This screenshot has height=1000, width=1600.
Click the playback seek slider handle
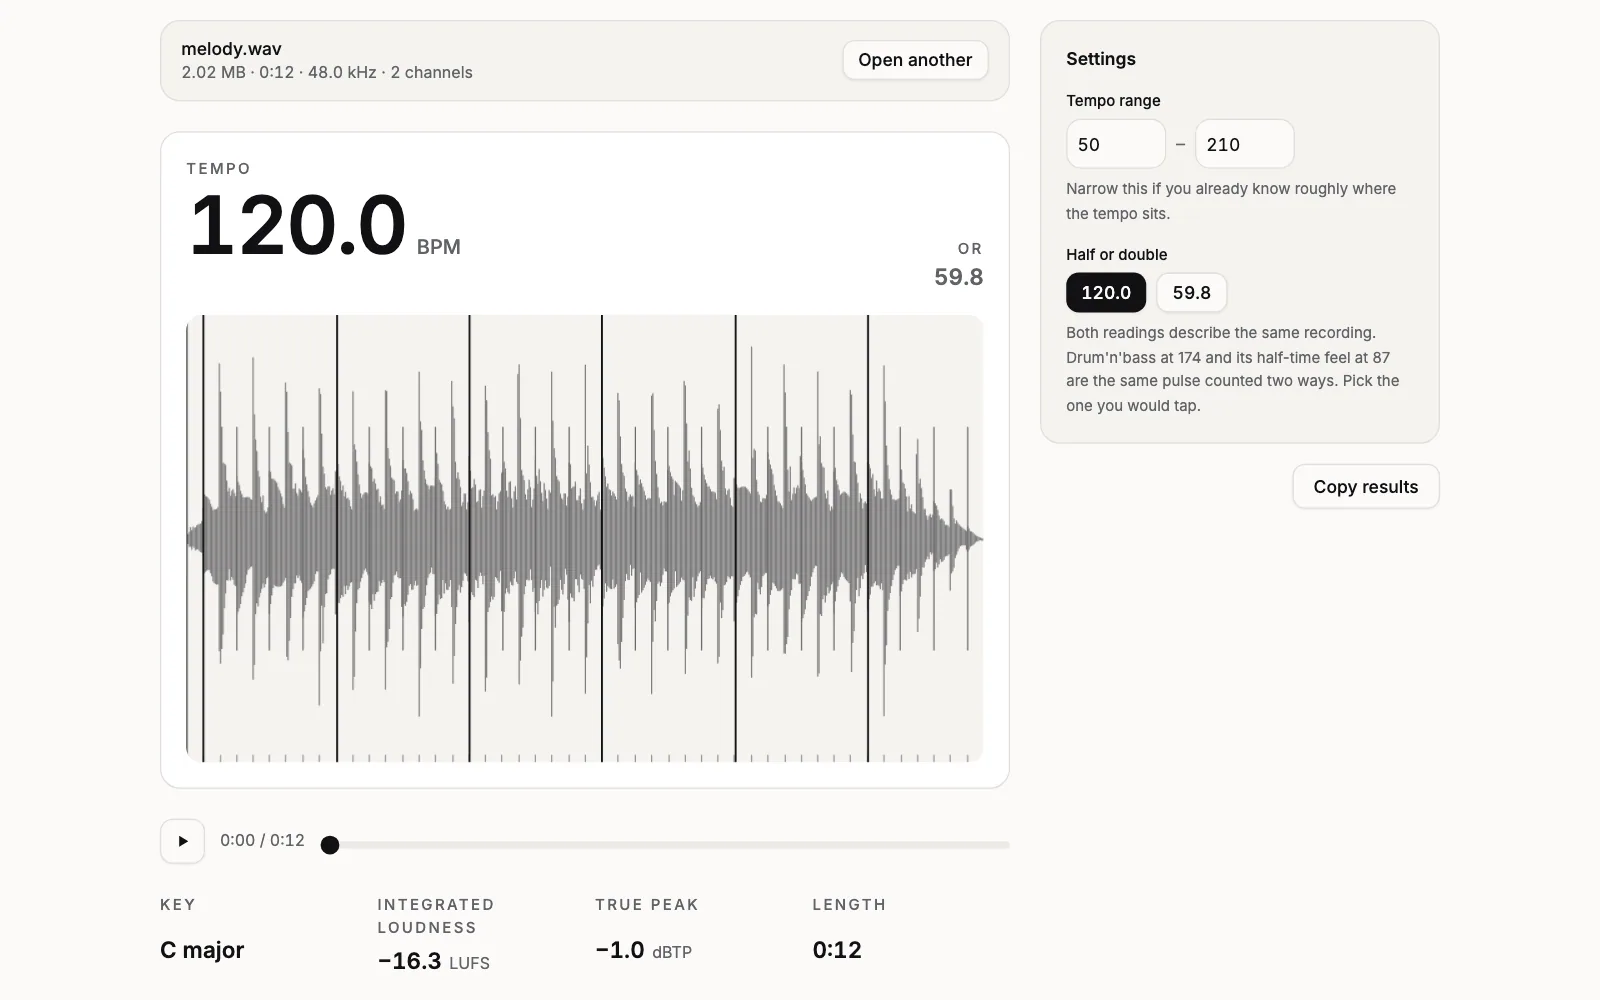(x=330, y=845)
